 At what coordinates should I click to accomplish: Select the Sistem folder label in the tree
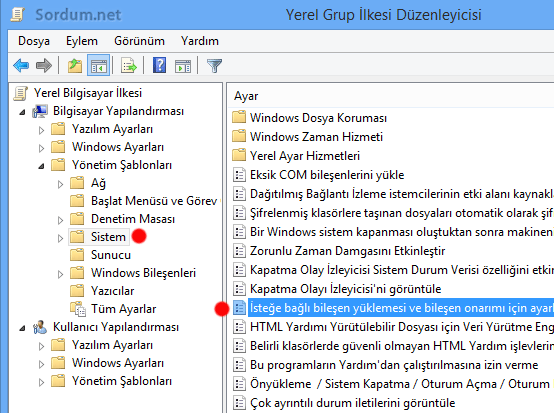[108, 237]
